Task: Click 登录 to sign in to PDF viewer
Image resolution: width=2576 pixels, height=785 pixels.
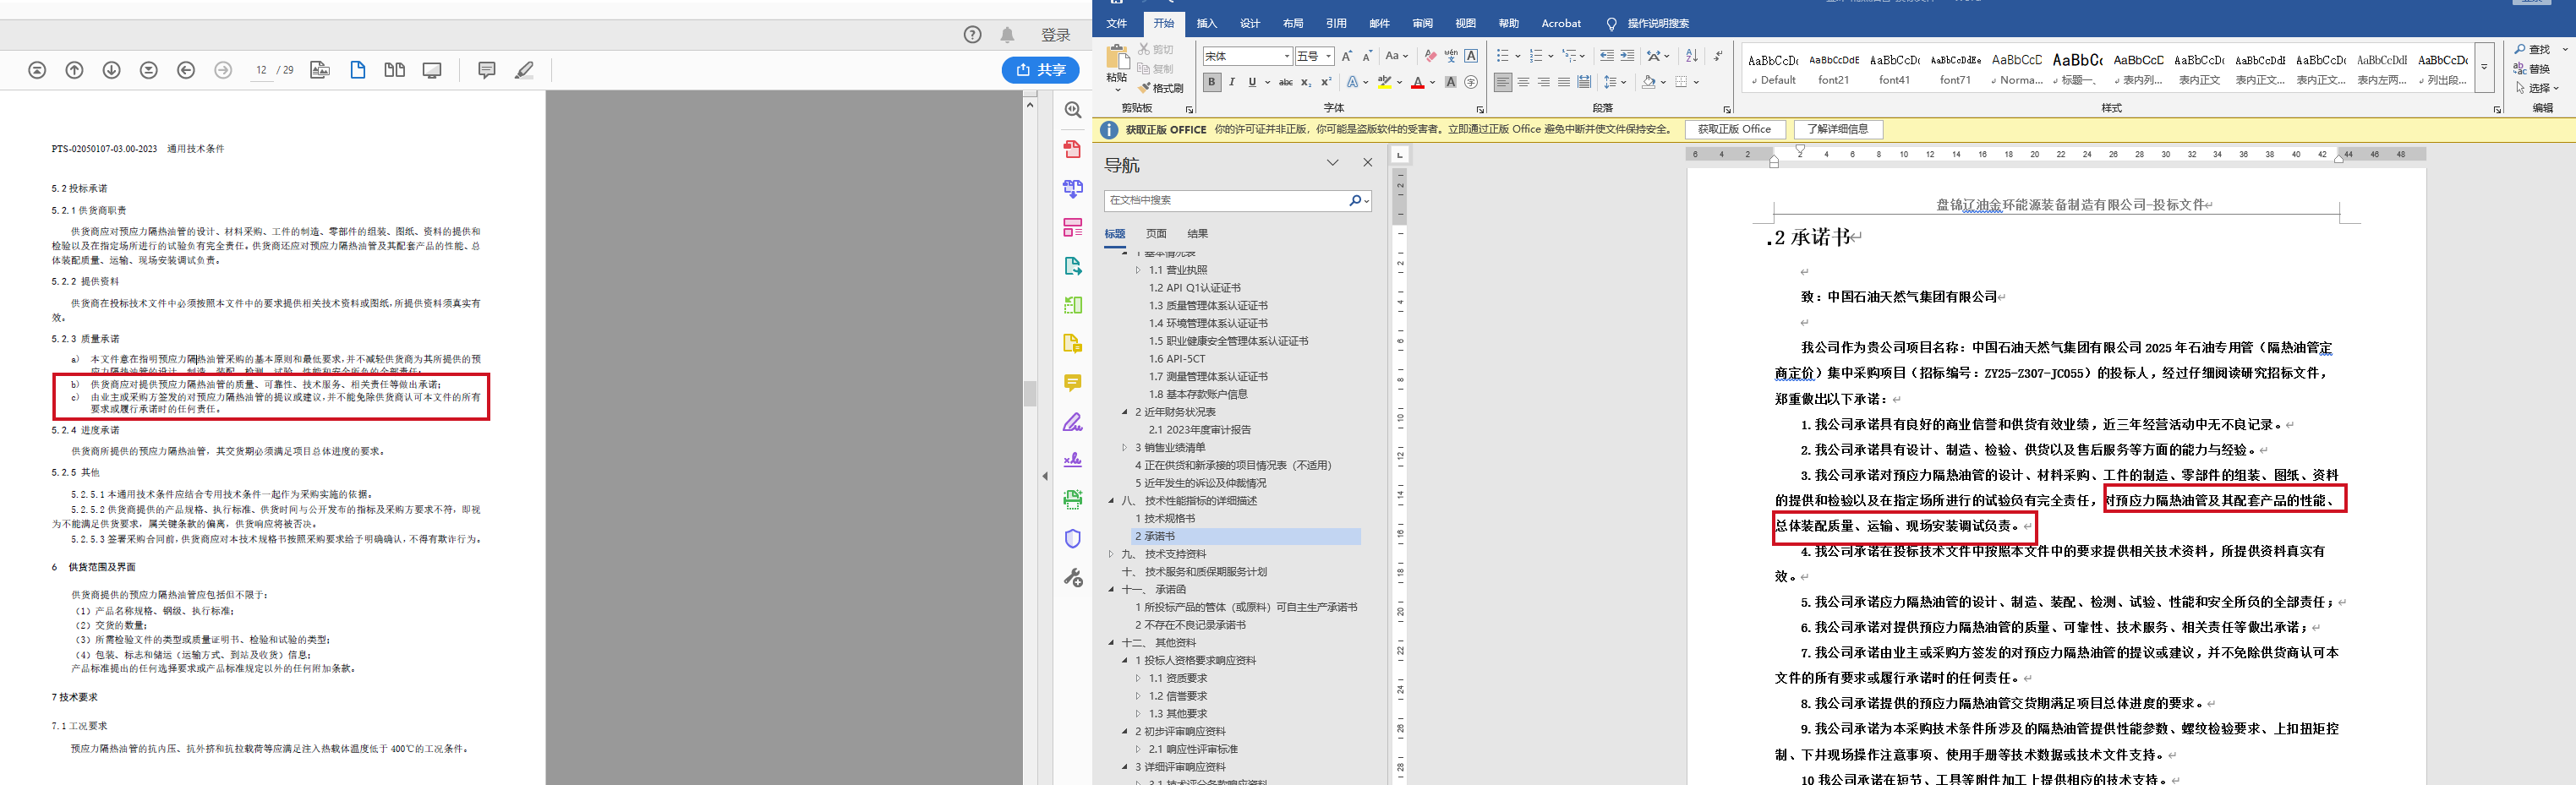Action: 1056,35
